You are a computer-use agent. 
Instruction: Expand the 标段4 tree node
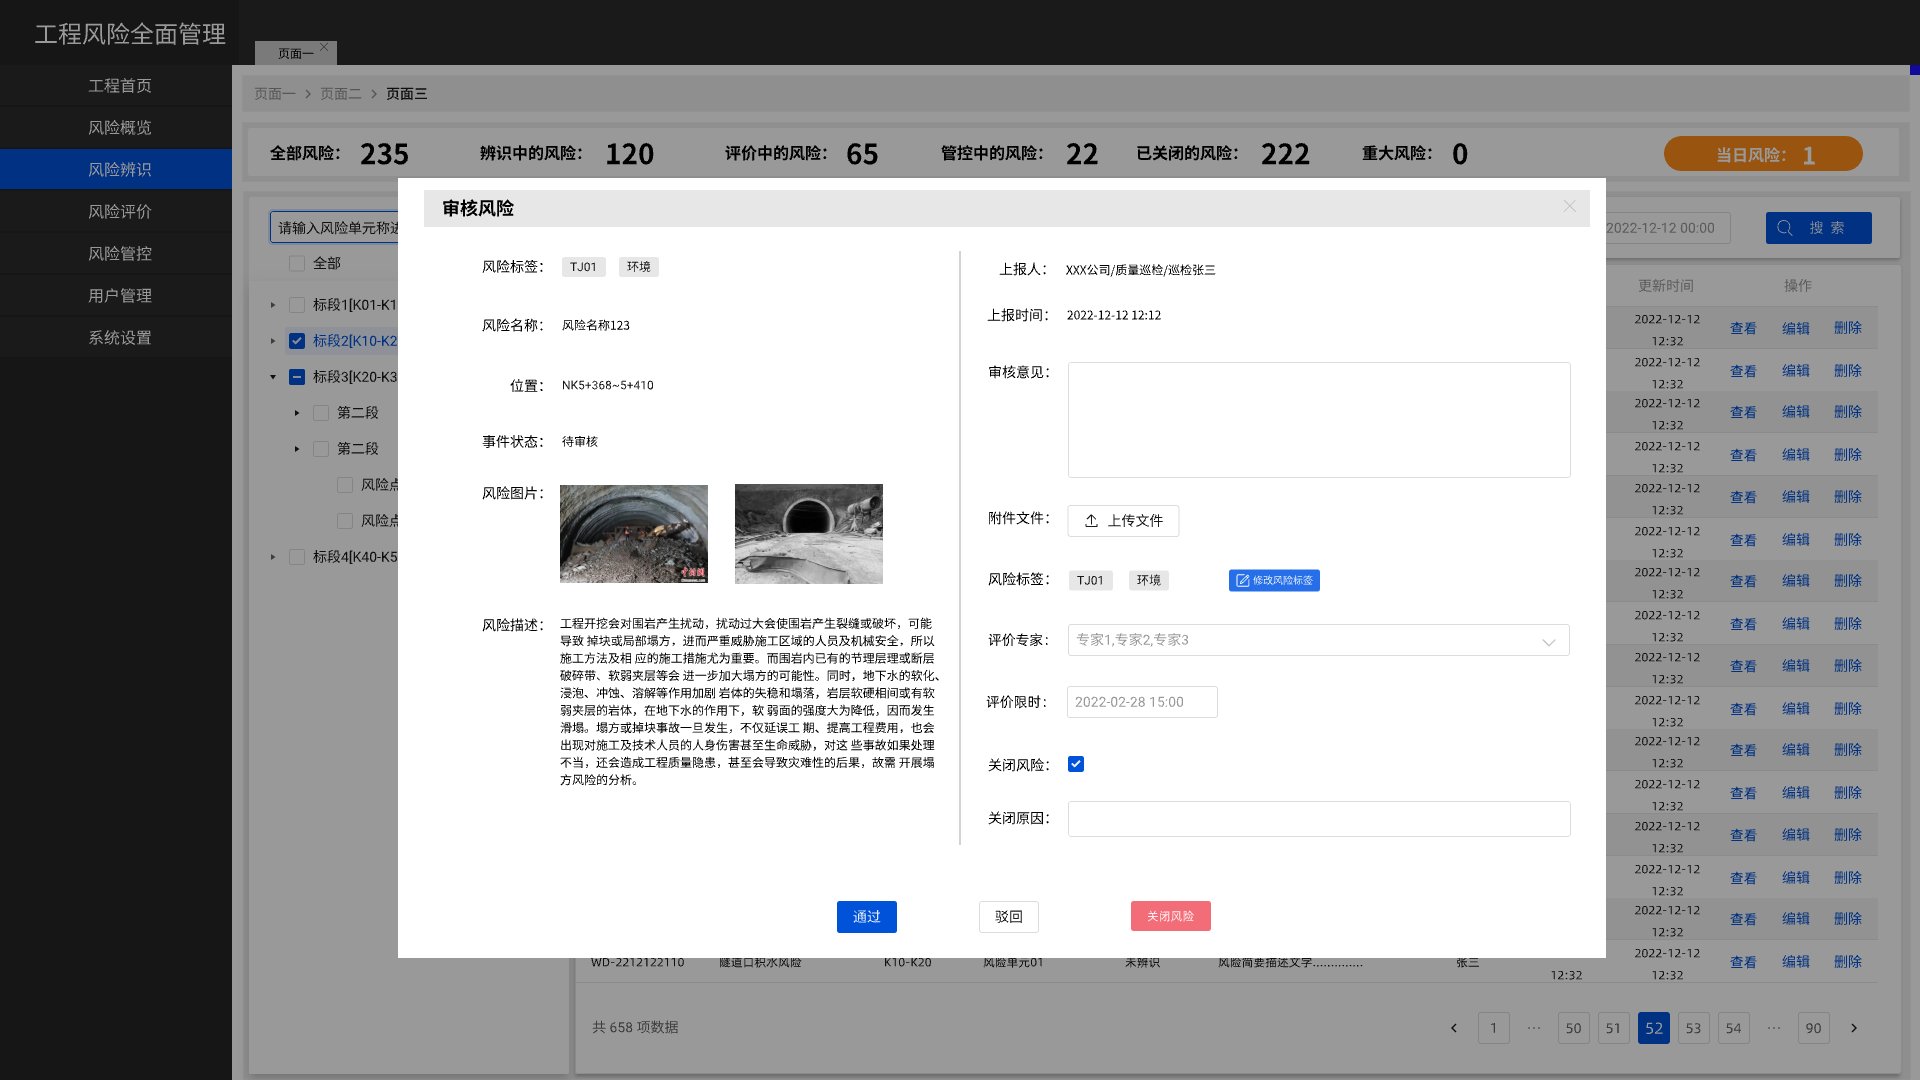tap(273, 557)
